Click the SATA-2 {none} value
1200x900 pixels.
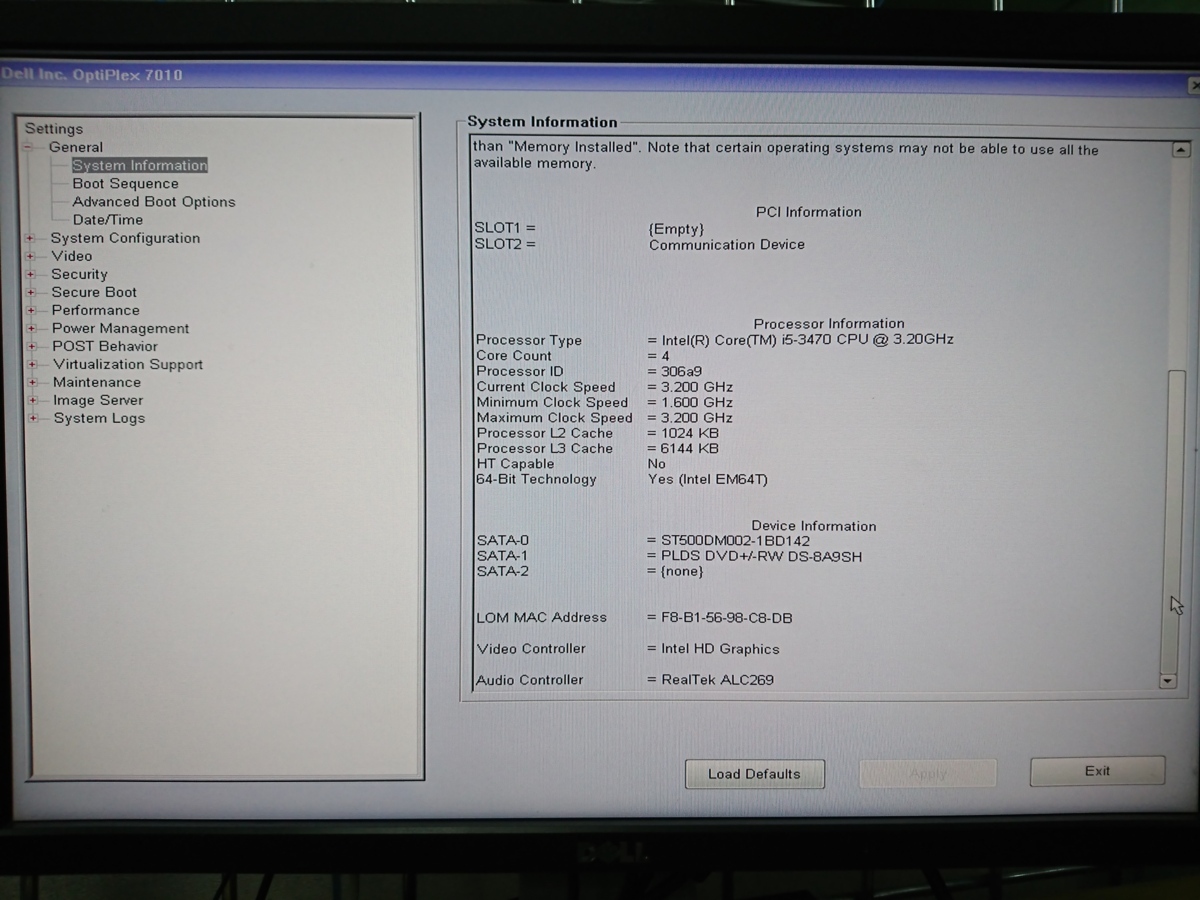(681, 572)
